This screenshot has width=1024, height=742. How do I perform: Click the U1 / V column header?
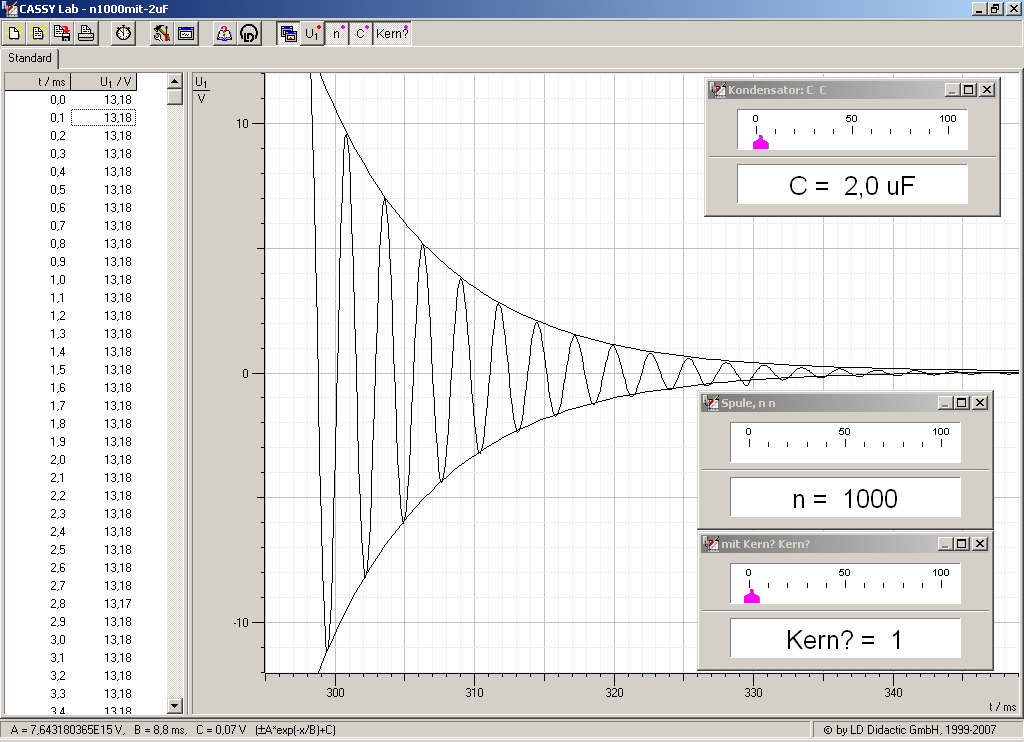point(104,82)
